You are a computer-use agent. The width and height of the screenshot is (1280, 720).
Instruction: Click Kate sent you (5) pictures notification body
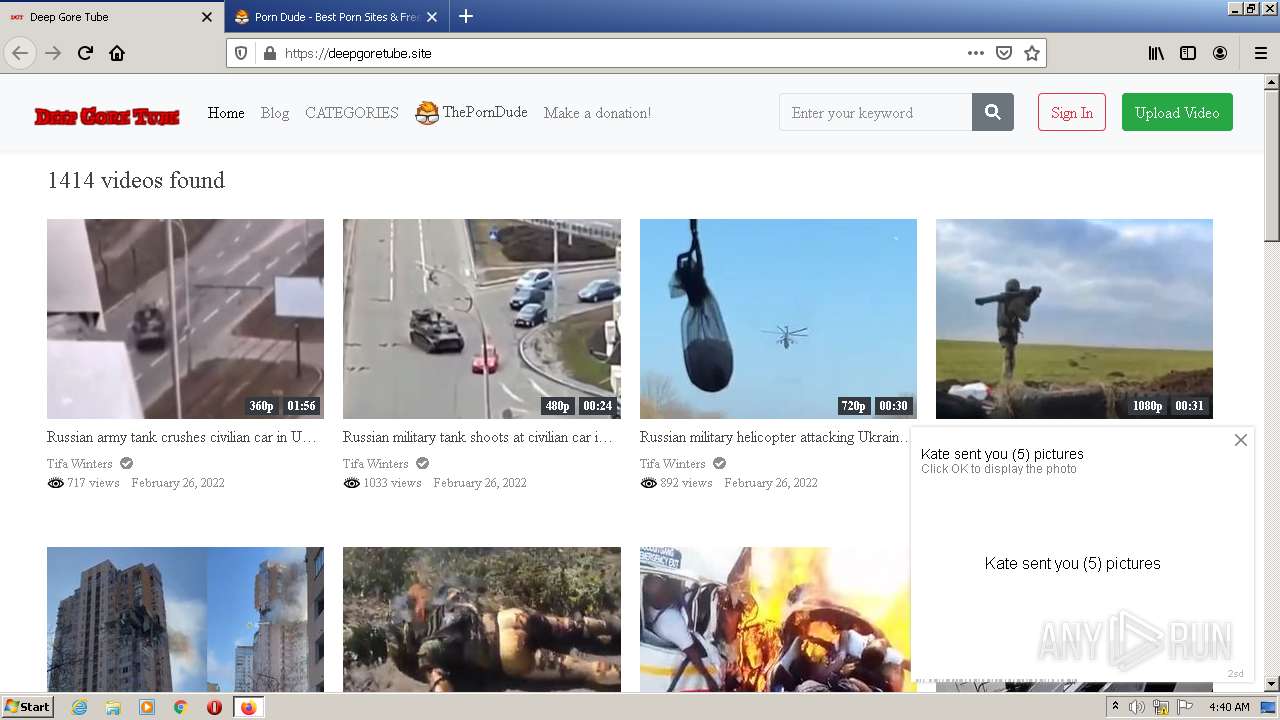pyautogui.click(x=1073, y=563)
